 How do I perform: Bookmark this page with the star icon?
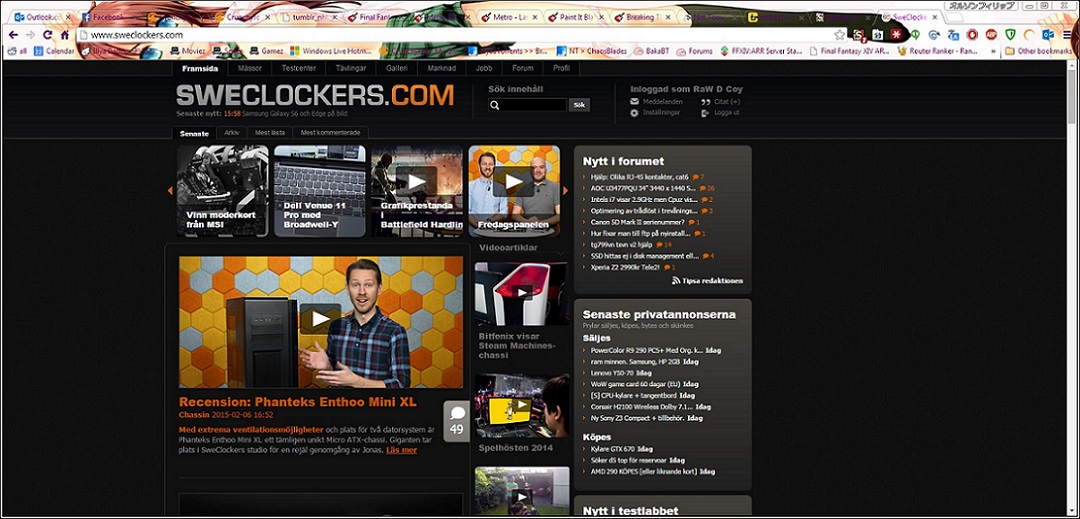pyautogui.click(x=840, y=34)
